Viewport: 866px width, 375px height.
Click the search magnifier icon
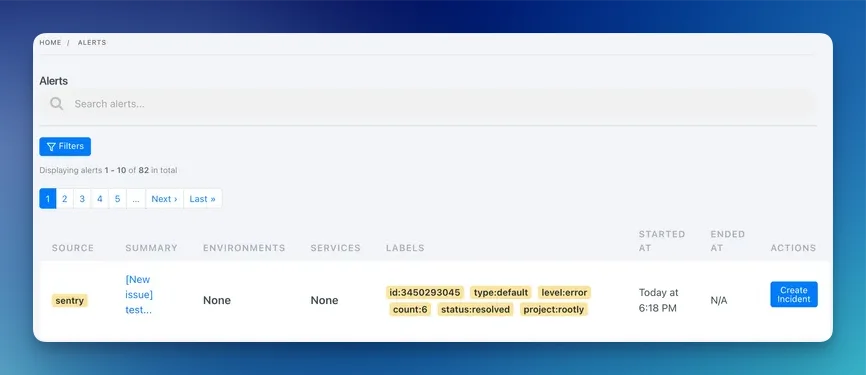[x=56, y=103]
